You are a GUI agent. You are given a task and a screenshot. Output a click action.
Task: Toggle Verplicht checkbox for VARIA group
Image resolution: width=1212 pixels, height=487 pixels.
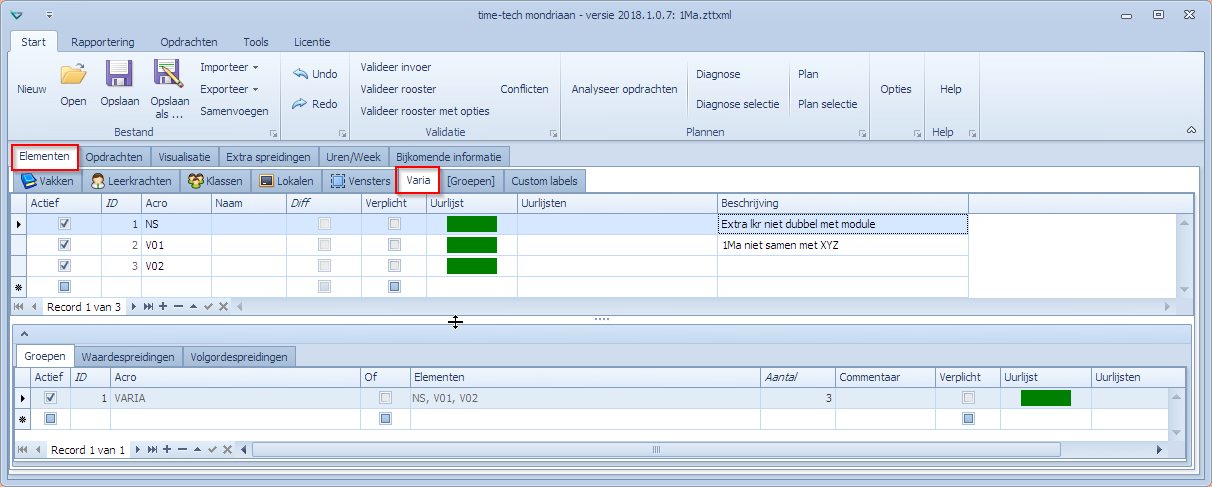click(967, 398)
